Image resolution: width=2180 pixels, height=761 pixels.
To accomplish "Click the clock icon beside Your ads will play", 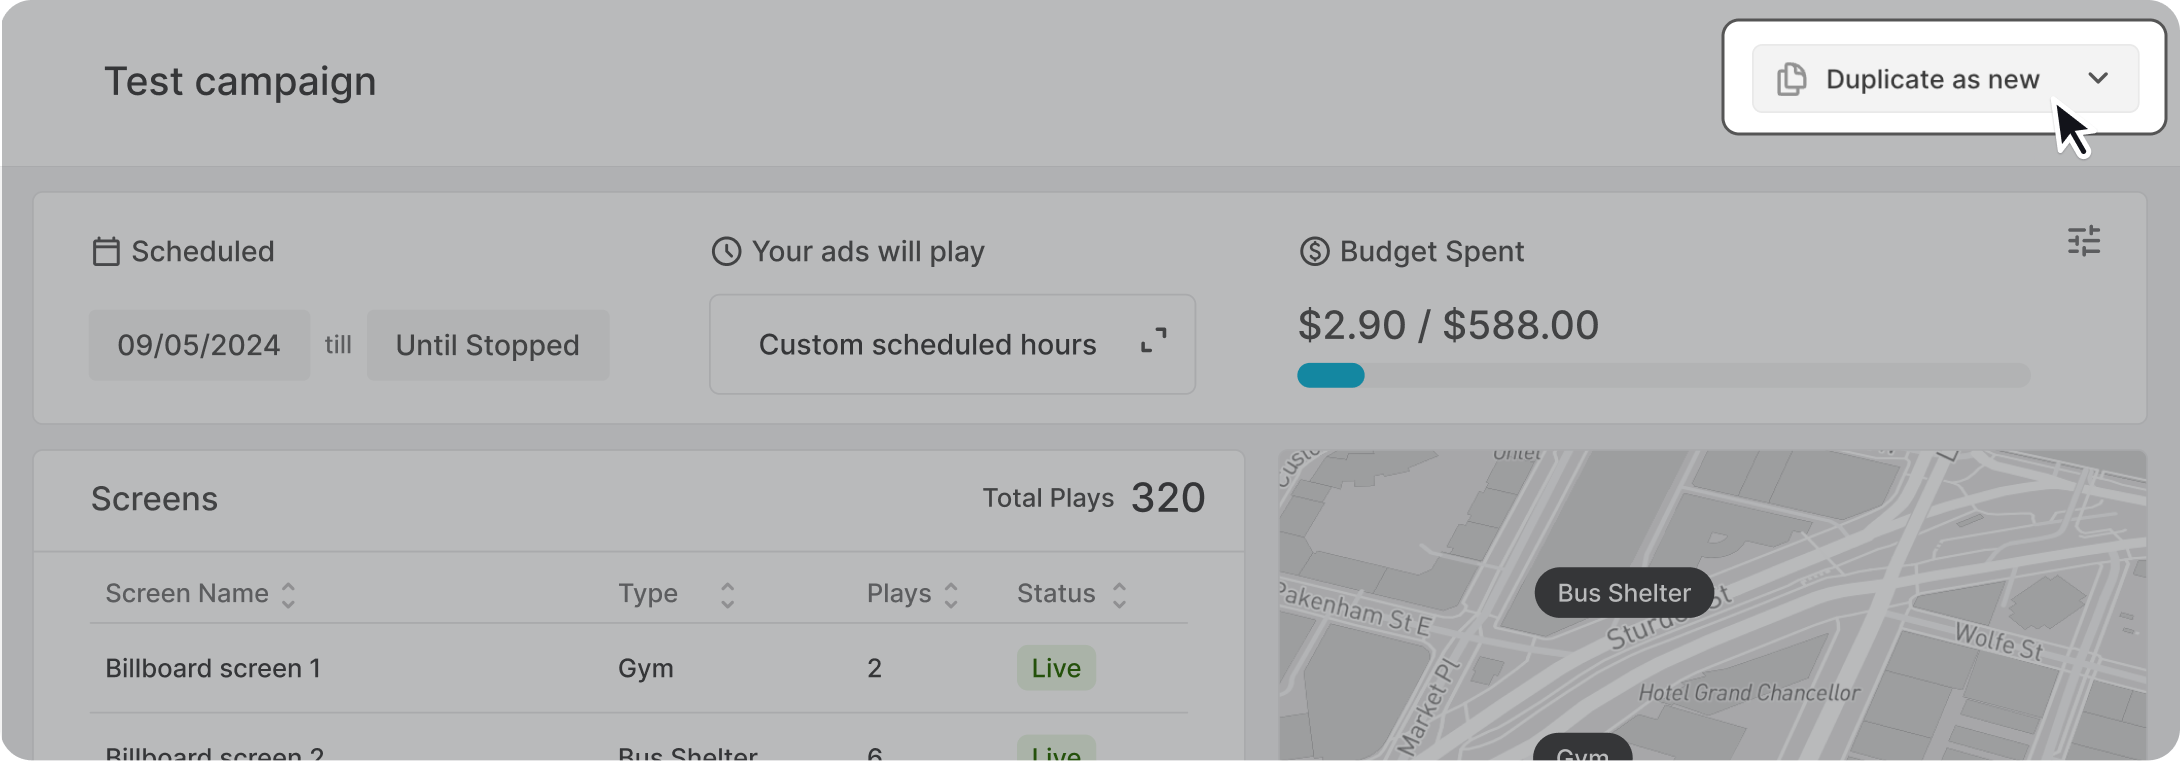I will pos(726,251).
